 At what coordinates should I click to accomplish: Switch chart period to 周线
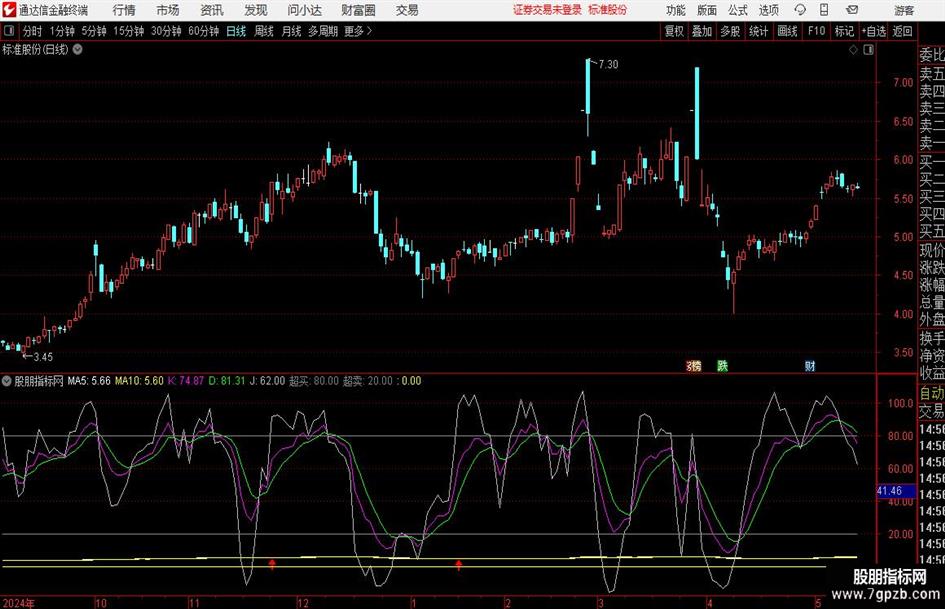(x=264, y=31)
